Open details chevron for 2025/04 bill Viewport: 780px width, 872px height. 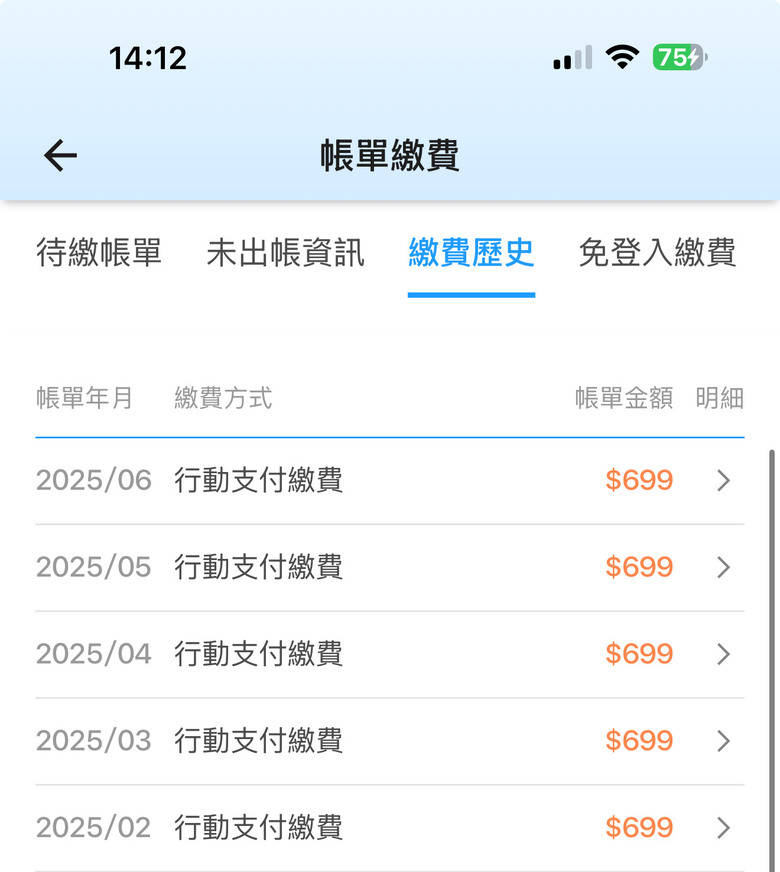coord(723,654)
